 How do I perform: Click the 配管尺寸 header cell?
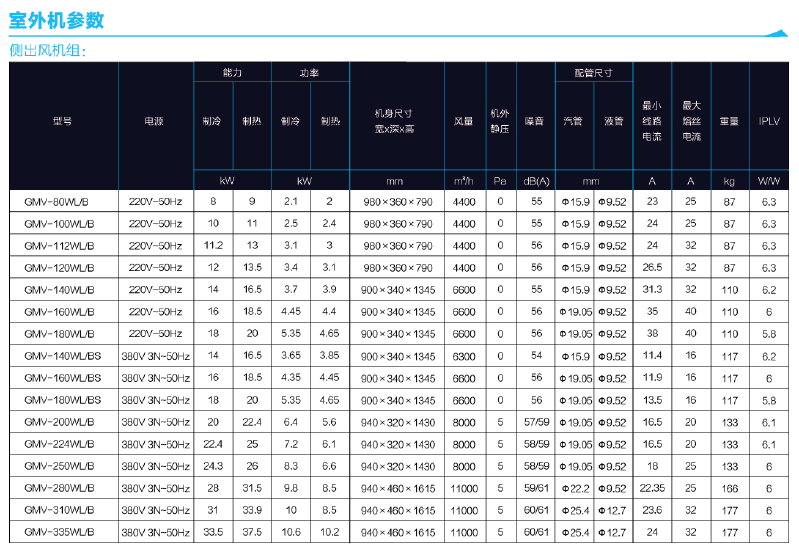(x=593, y=72)
